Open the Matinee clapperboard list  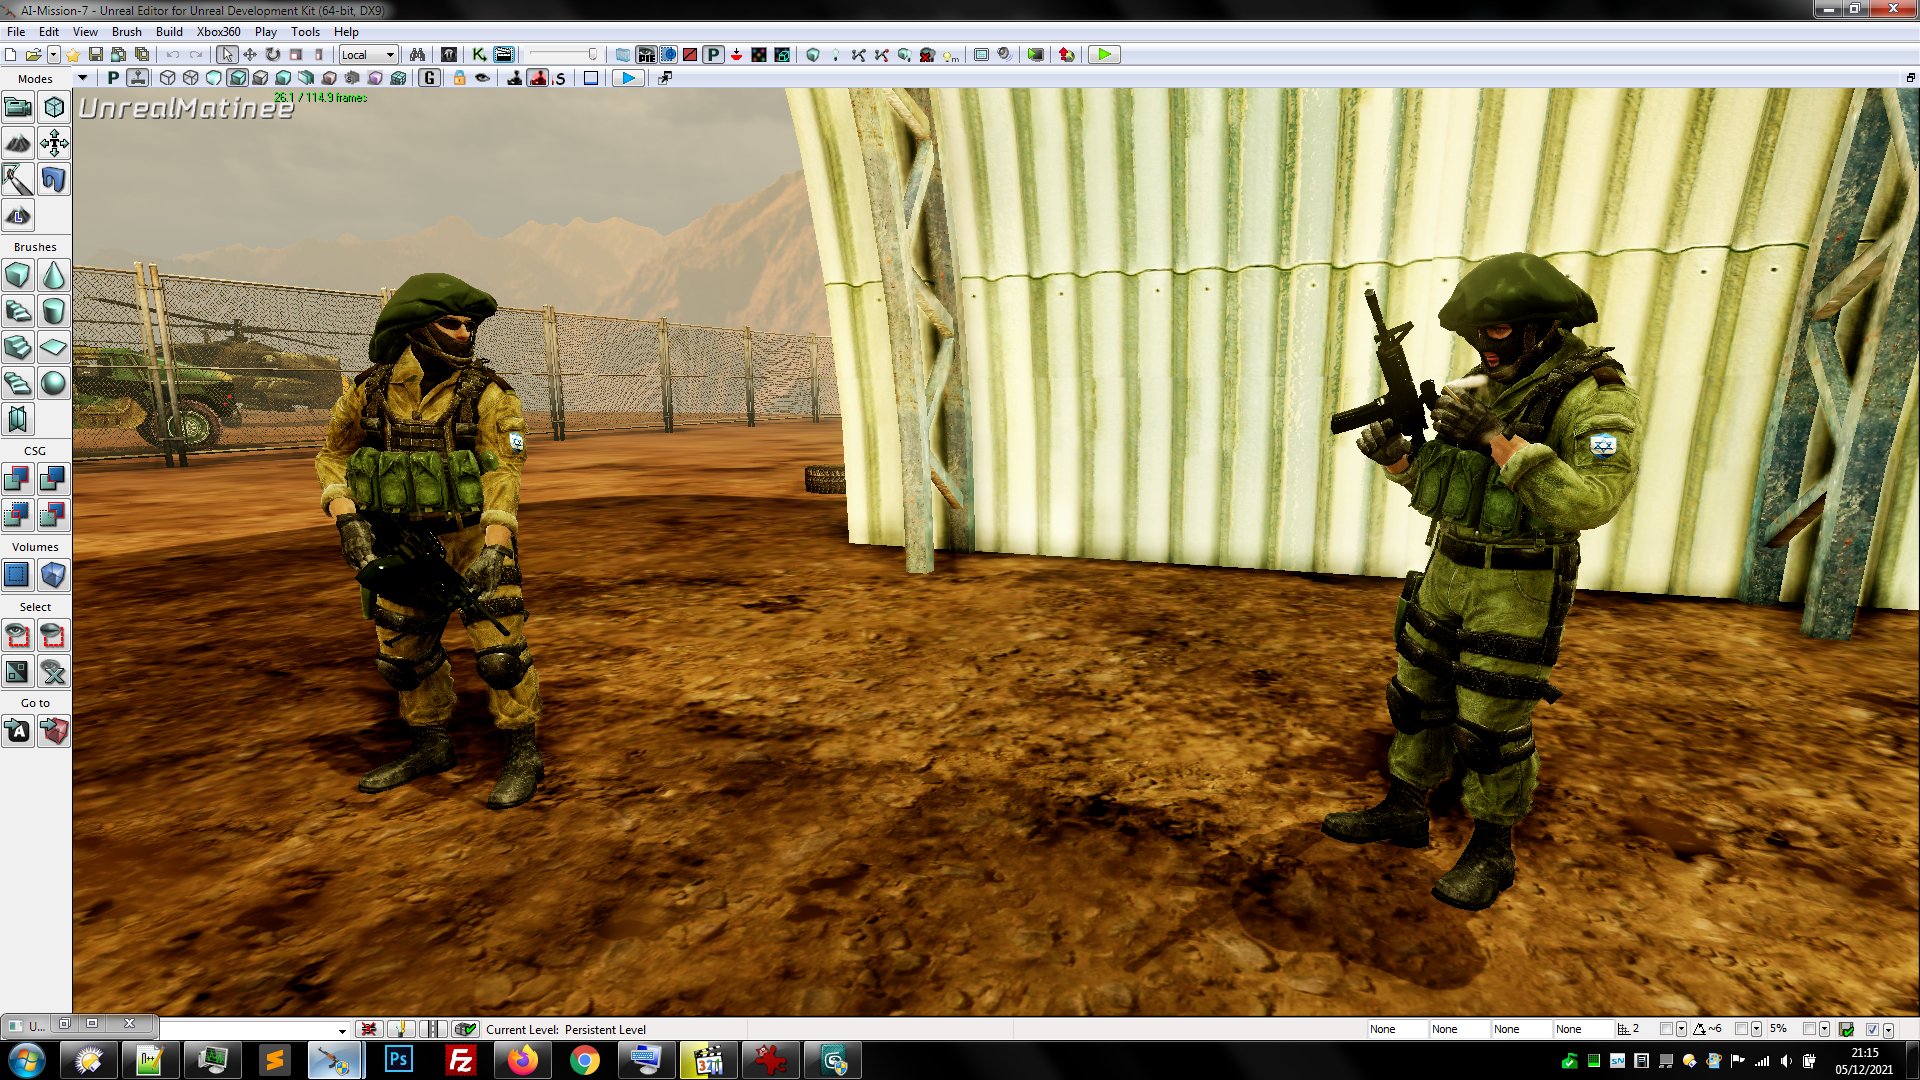[x=503, y=55]
